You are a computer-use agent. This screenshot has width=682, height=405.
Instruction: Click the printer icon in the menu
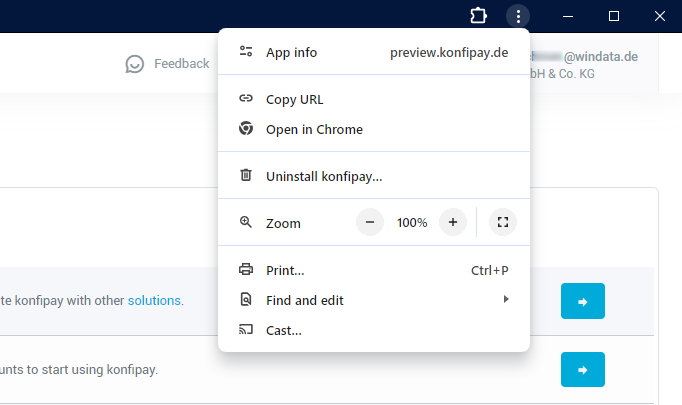coord(246,270)
